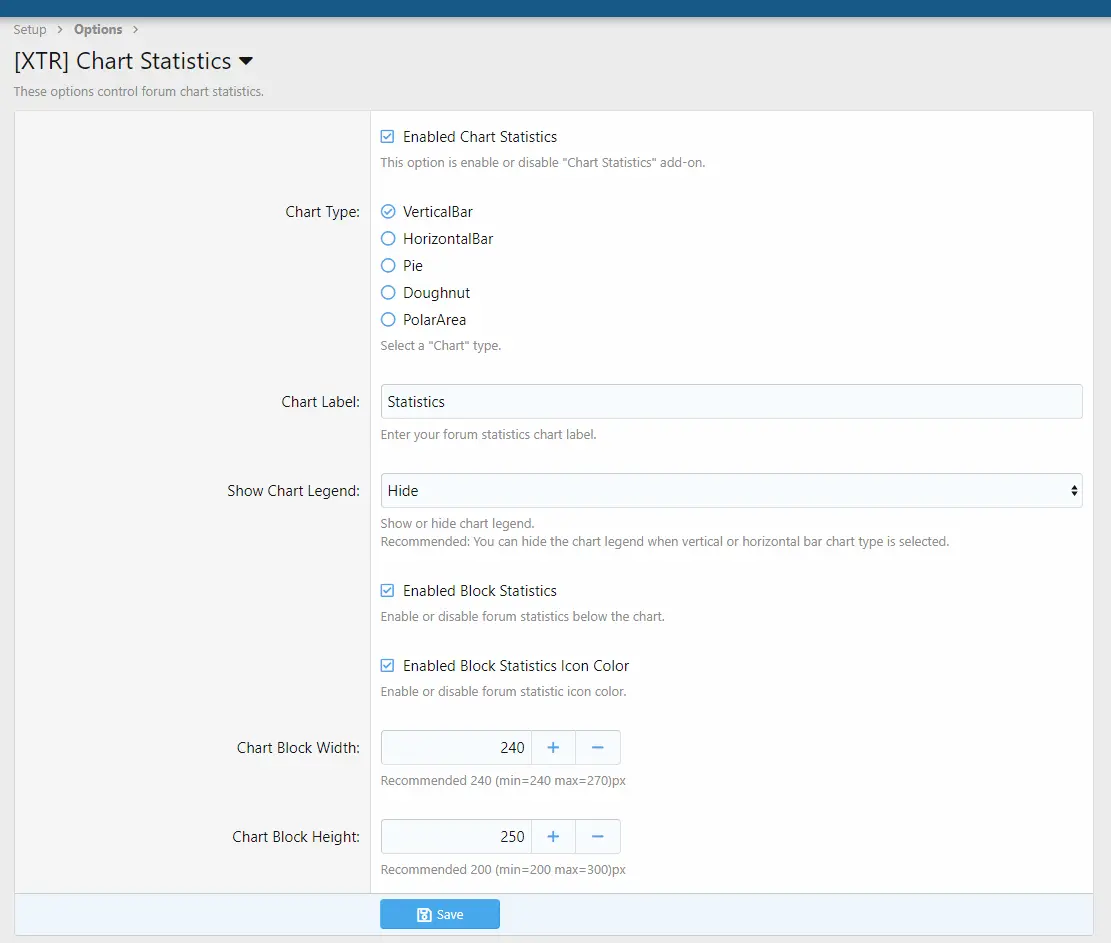
Task: Disable Enabled Block Statistics Icon Color
Action: (x=388, y=666)
